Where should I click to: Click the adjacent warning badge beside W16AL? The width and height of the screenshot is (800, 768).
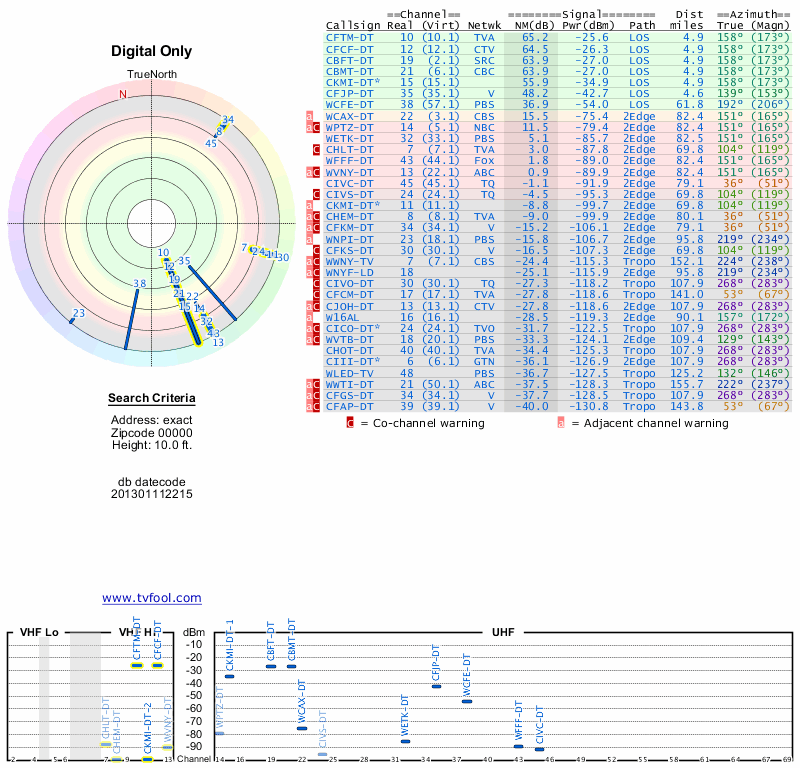tap(309, 317)
